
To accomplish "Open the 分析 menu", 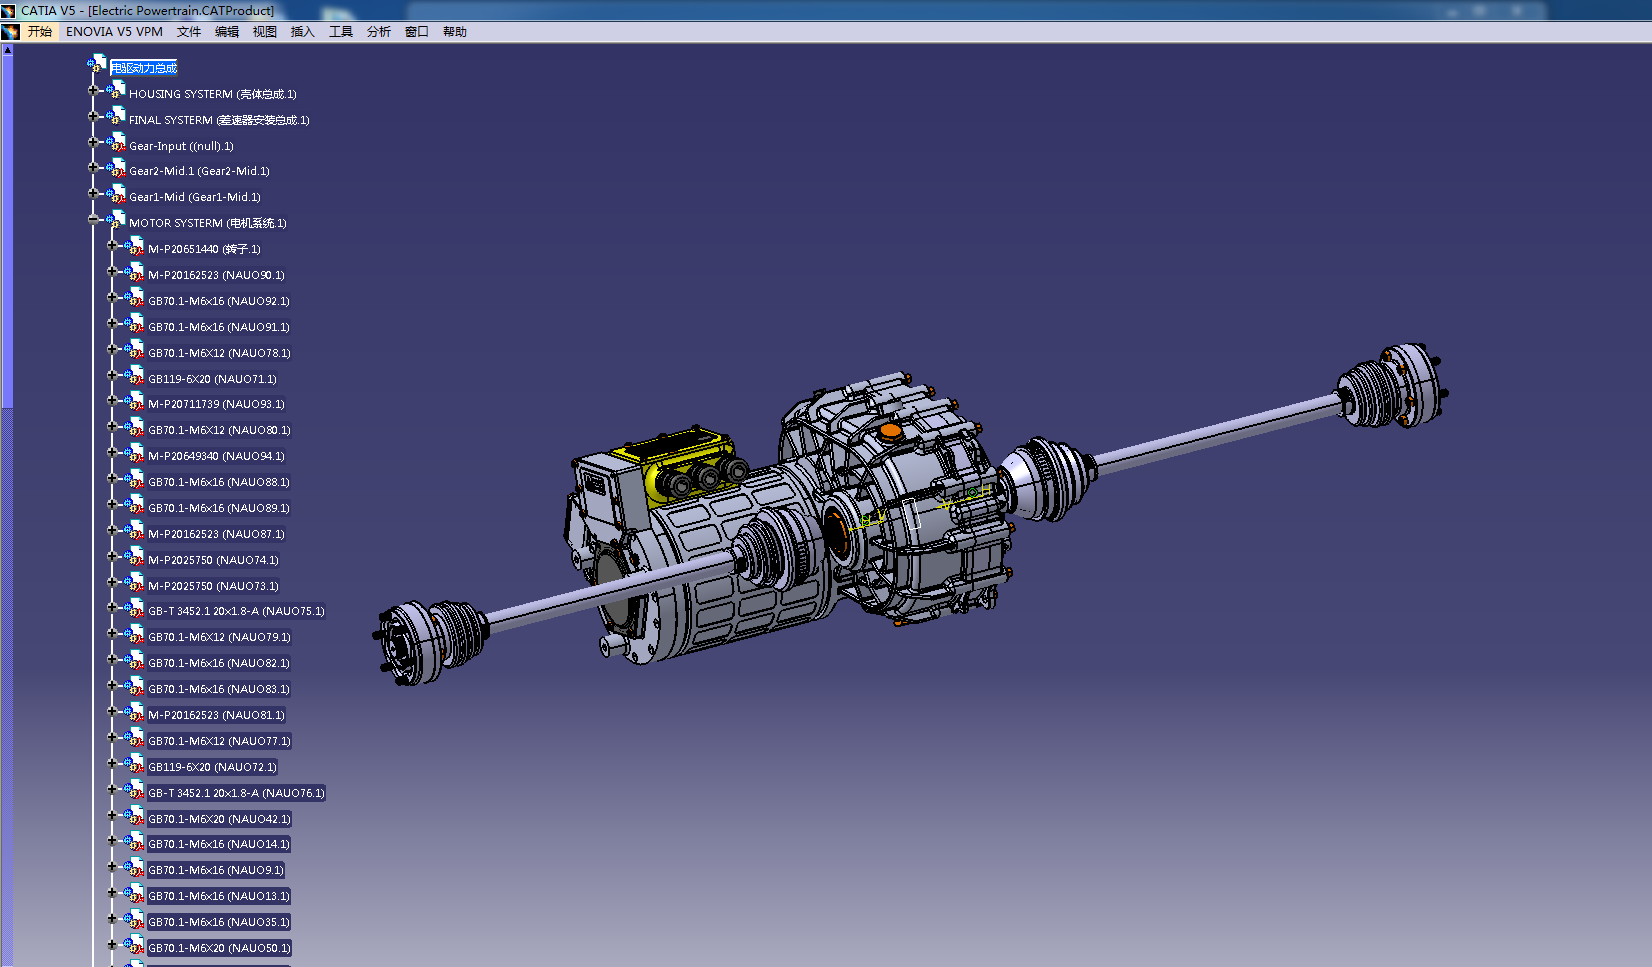I will pyautogui.click(x=379, y=32).
